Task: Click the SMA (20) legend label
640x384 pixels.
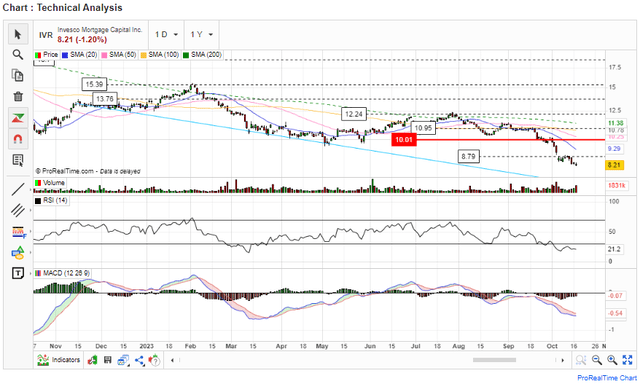Action: pos(80,54)
